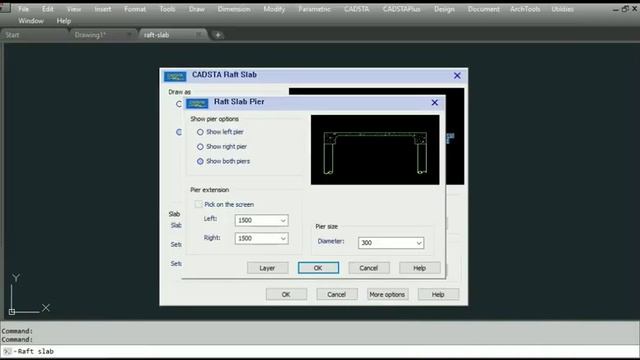This screenshot has width=640, height=360.
Task: Close the raft-slab tab
Action: pos(199,35)
